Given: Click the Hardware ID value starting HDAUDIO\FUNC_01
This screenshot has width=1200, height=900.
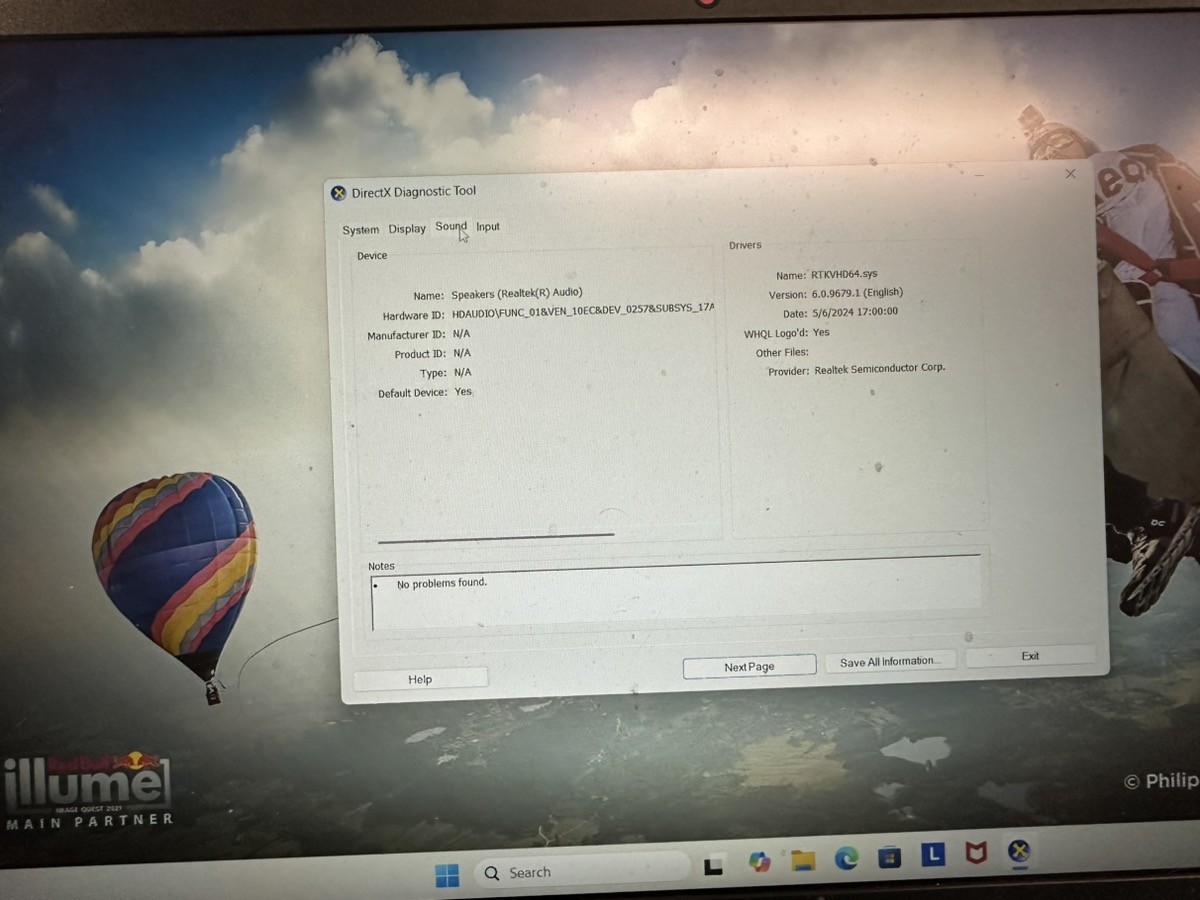Looking at the screenshot, I should tap(583, 313).
